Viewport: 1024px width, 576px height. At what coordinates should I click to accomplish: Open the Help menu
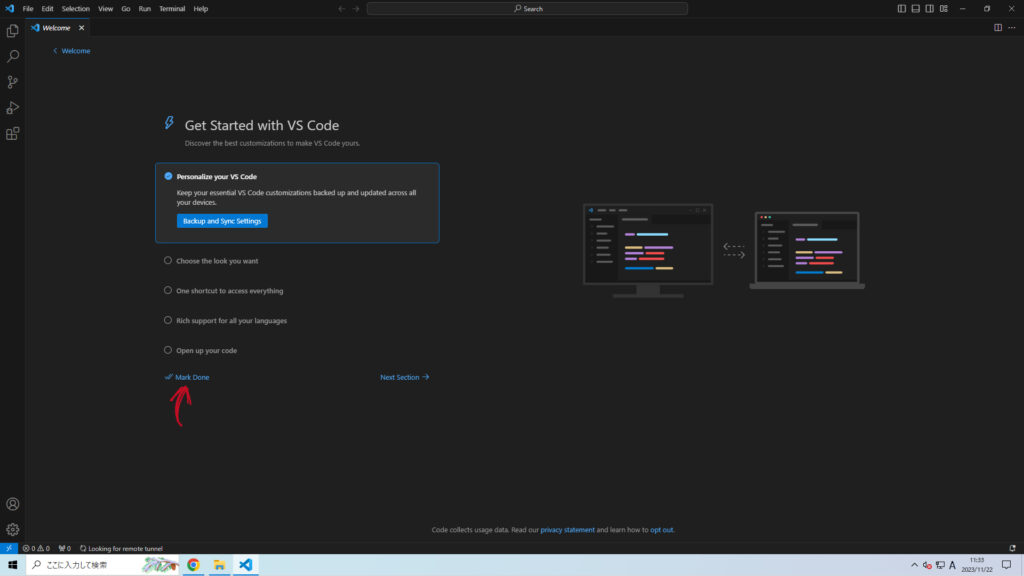(x=200, y=8)
